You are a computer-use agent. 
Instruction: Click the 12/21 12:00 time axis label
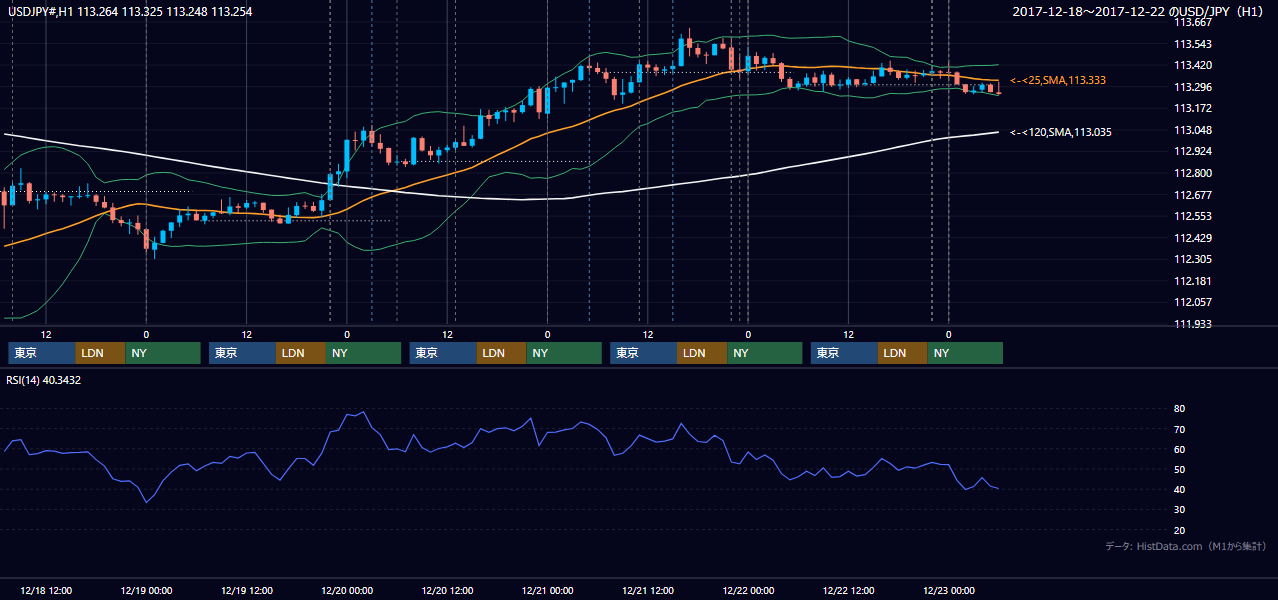(648, 590)
